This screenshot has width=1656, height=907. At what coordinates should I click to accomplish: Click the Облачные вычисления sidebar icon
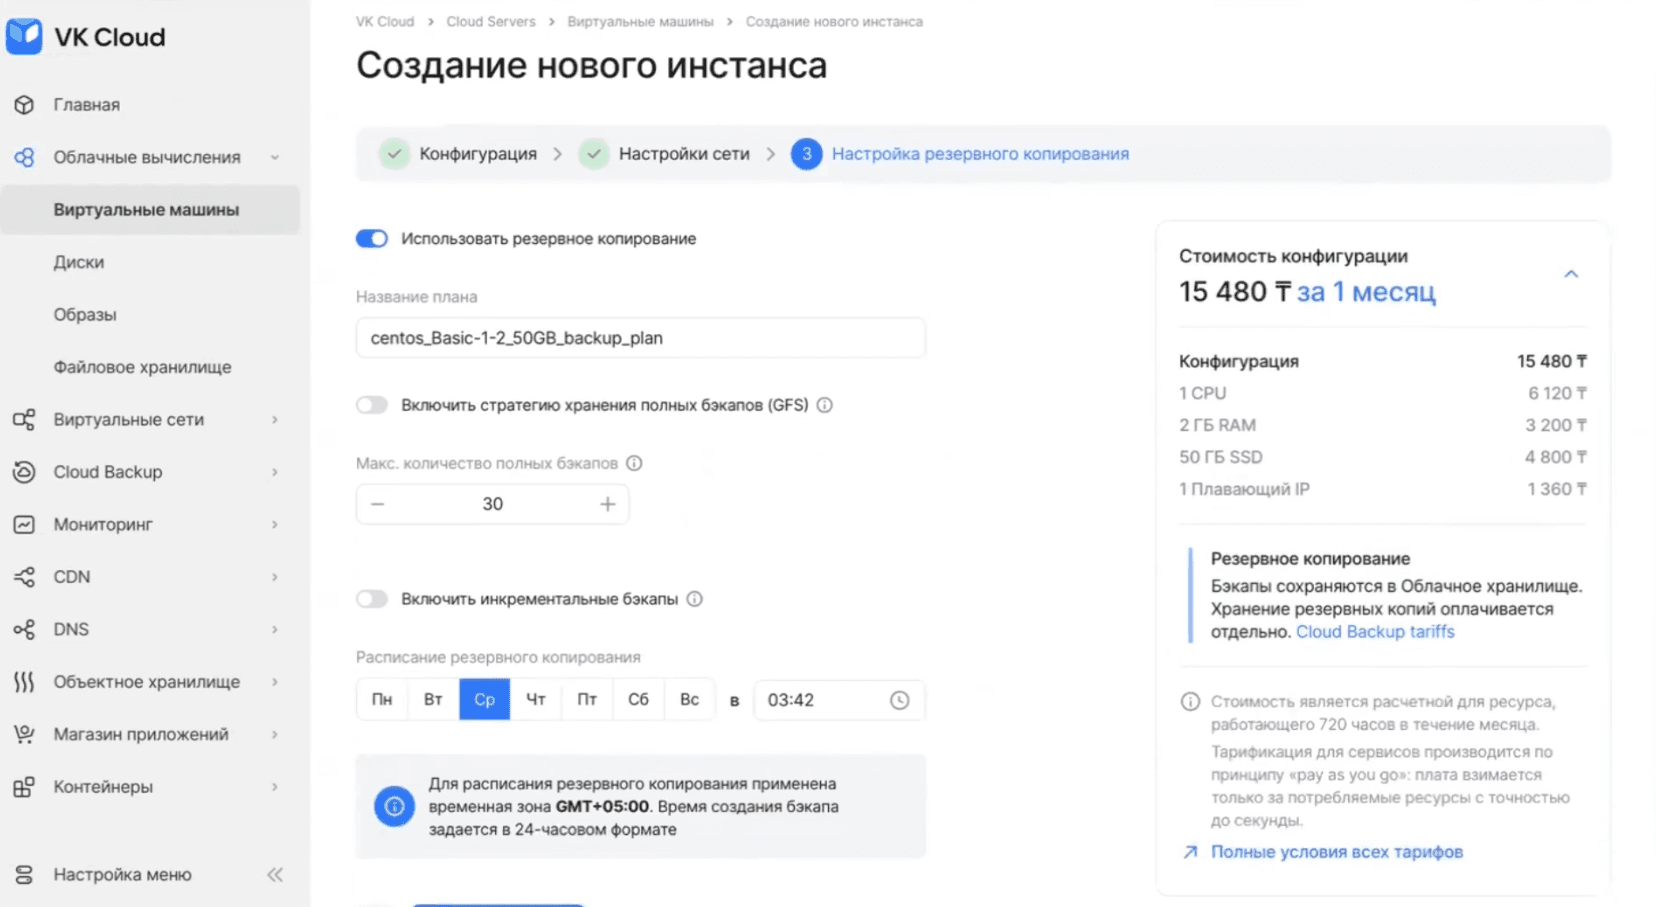24,157
